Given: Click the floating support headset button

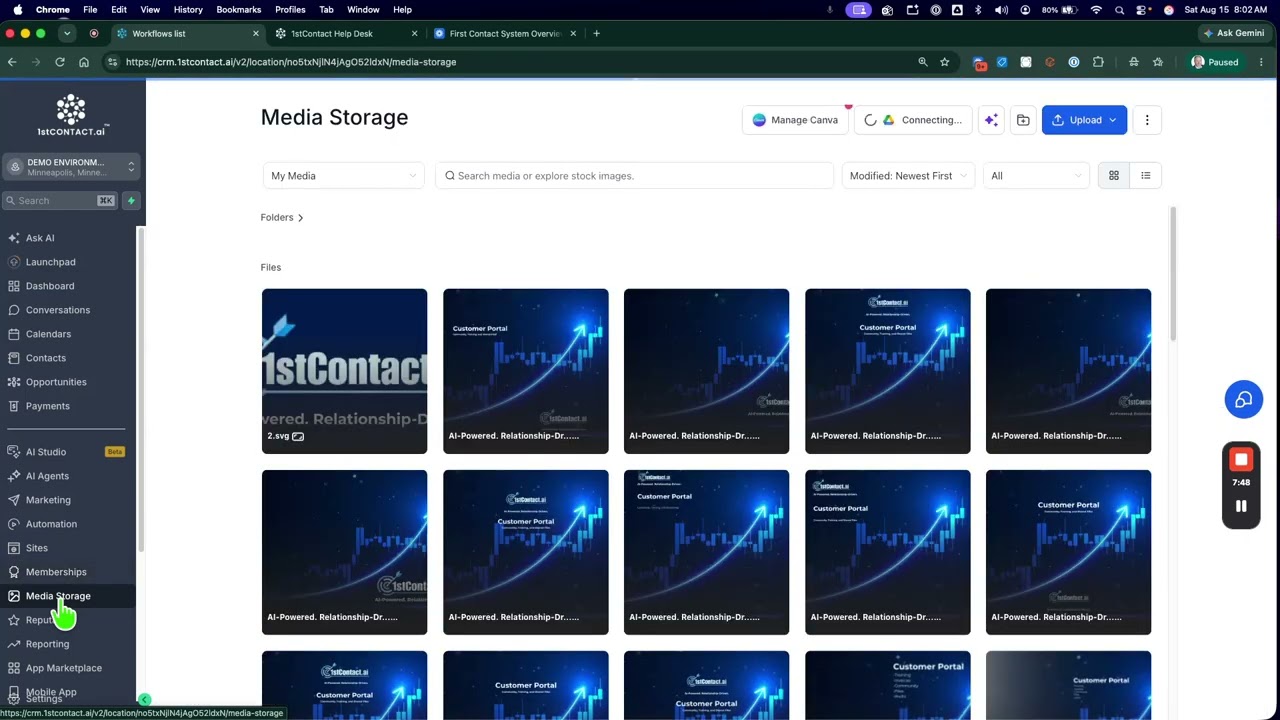Looking at the screenshot, I should coord(1244,400).
